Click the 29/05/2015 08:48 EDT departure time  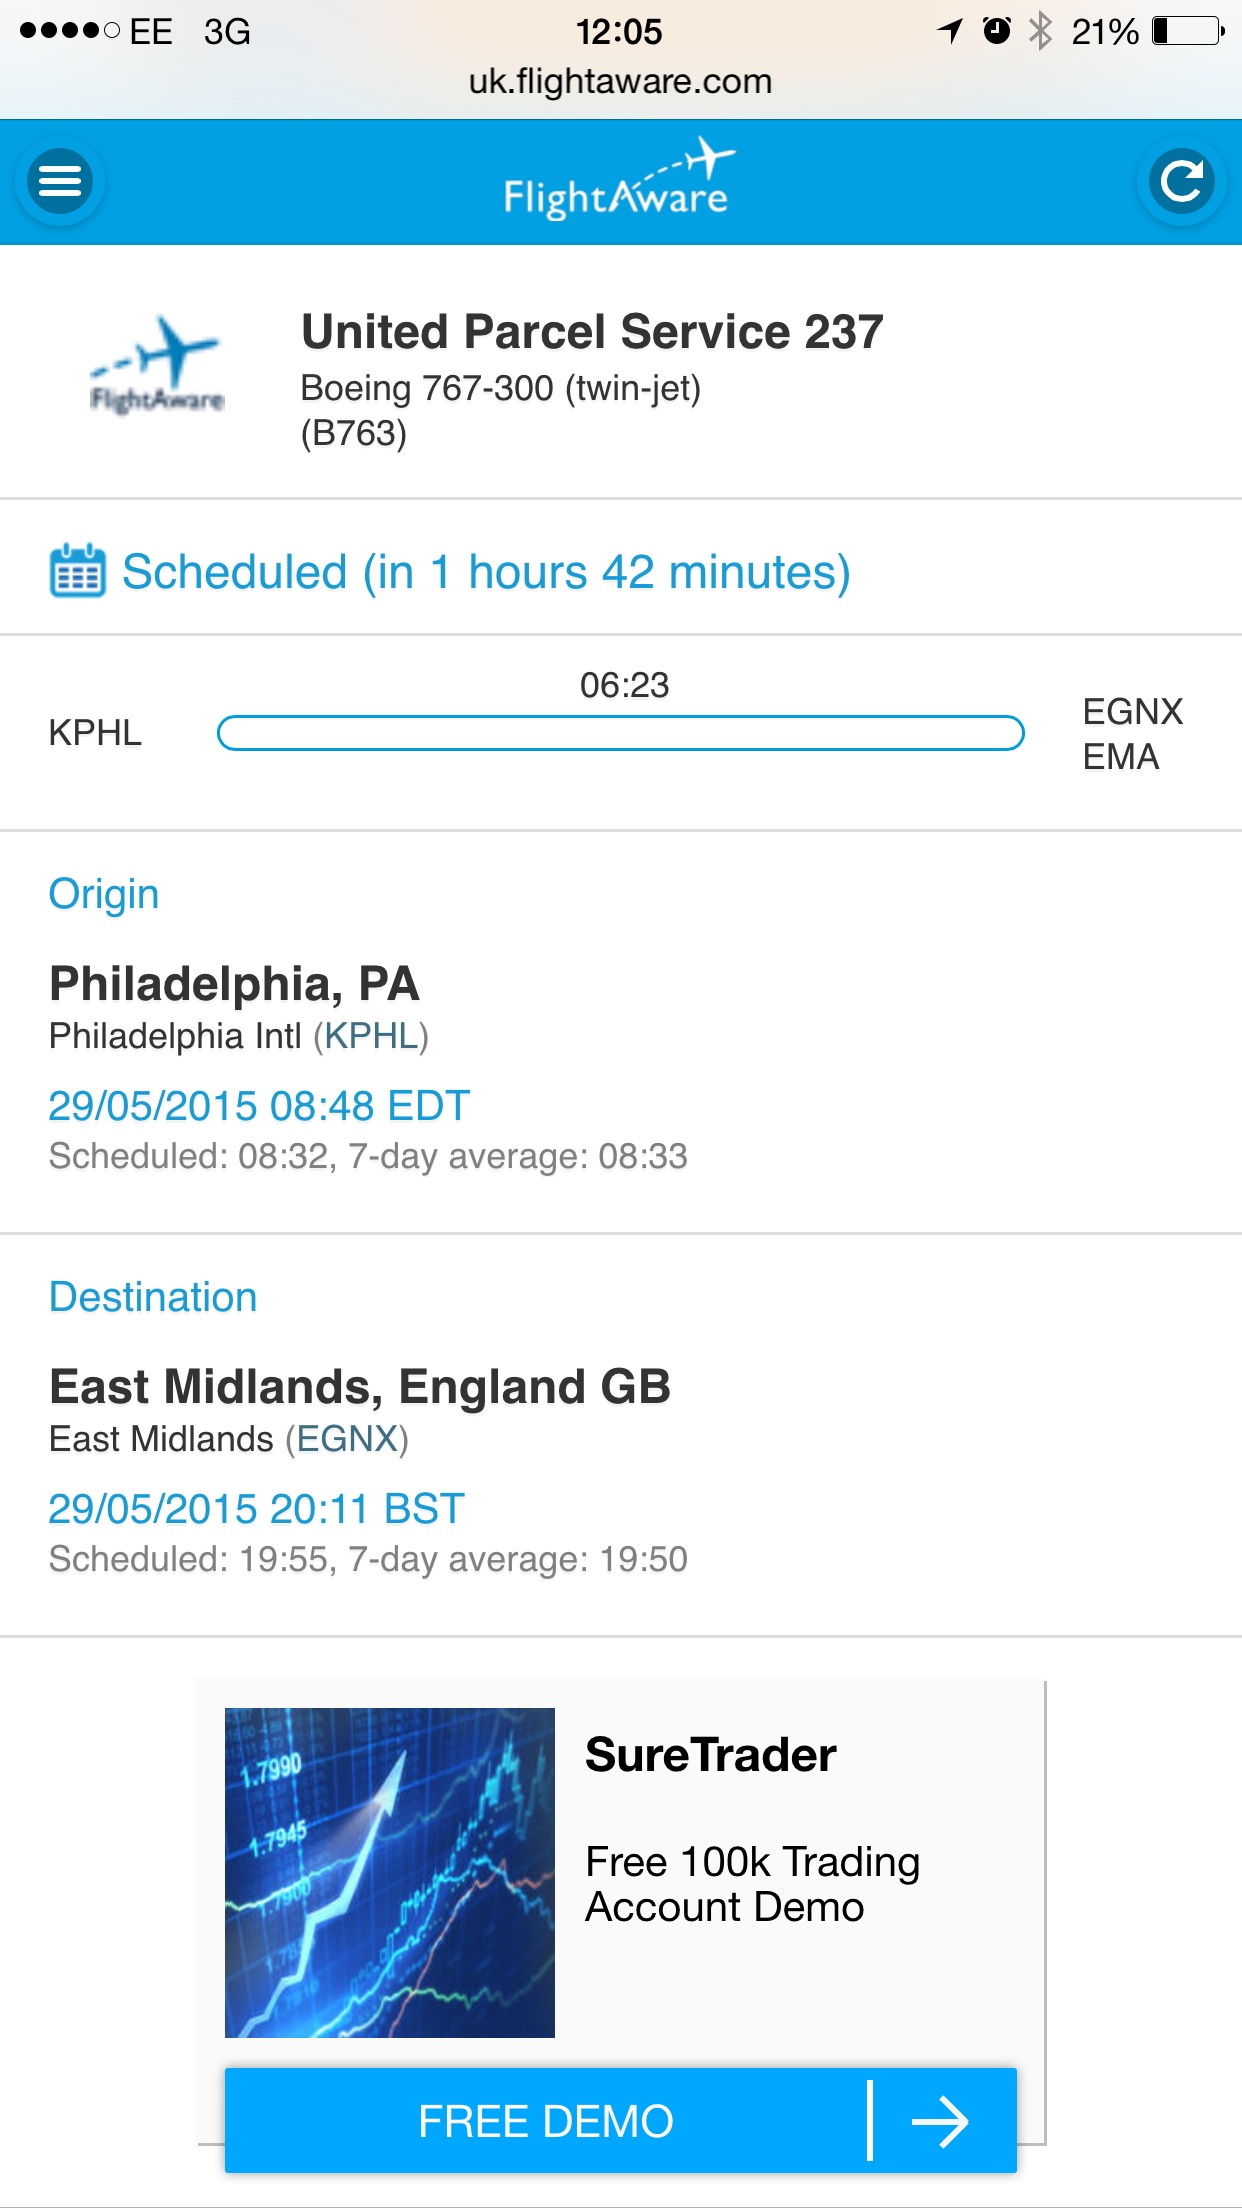[x=259, y=1106]
